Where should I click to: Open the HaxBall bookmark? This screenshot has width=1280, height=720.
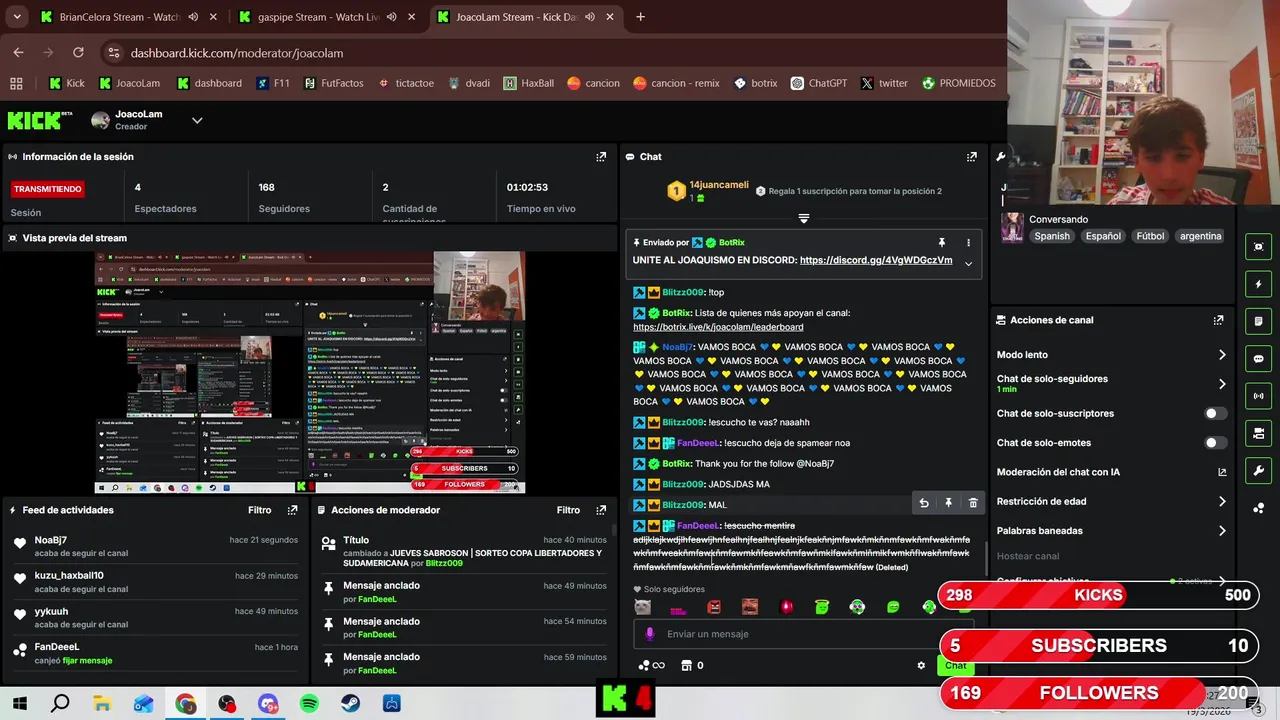click(528, 83)
